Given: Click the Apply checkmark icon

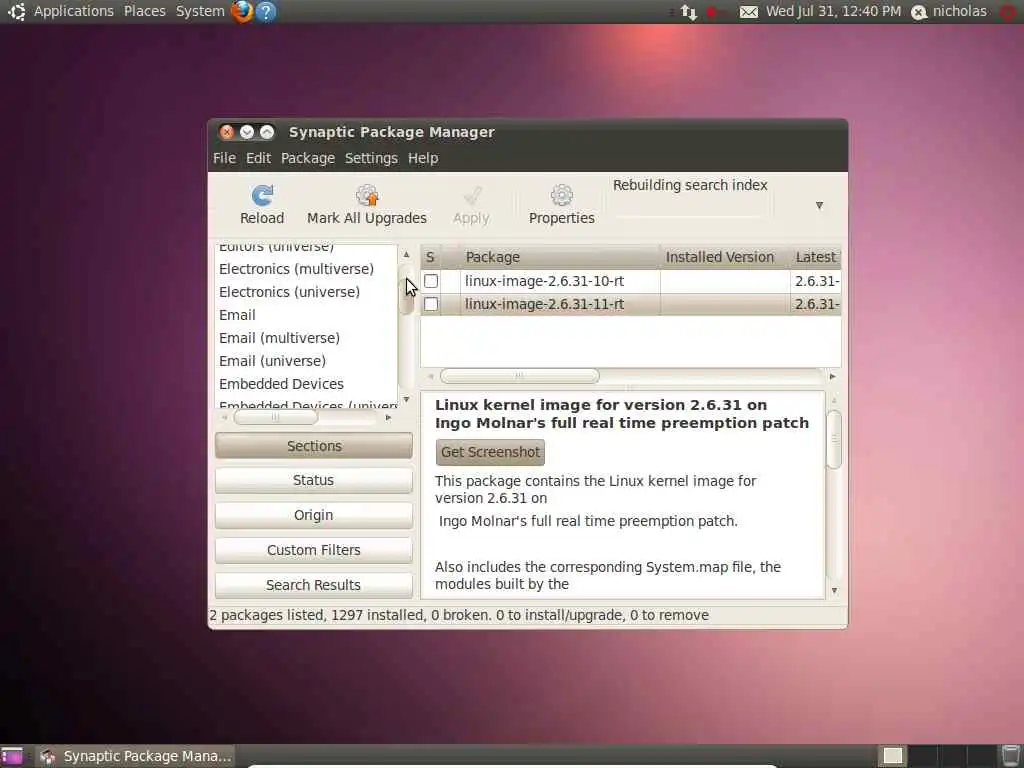Looking at the screenshot, I should [x=472, y=195].
